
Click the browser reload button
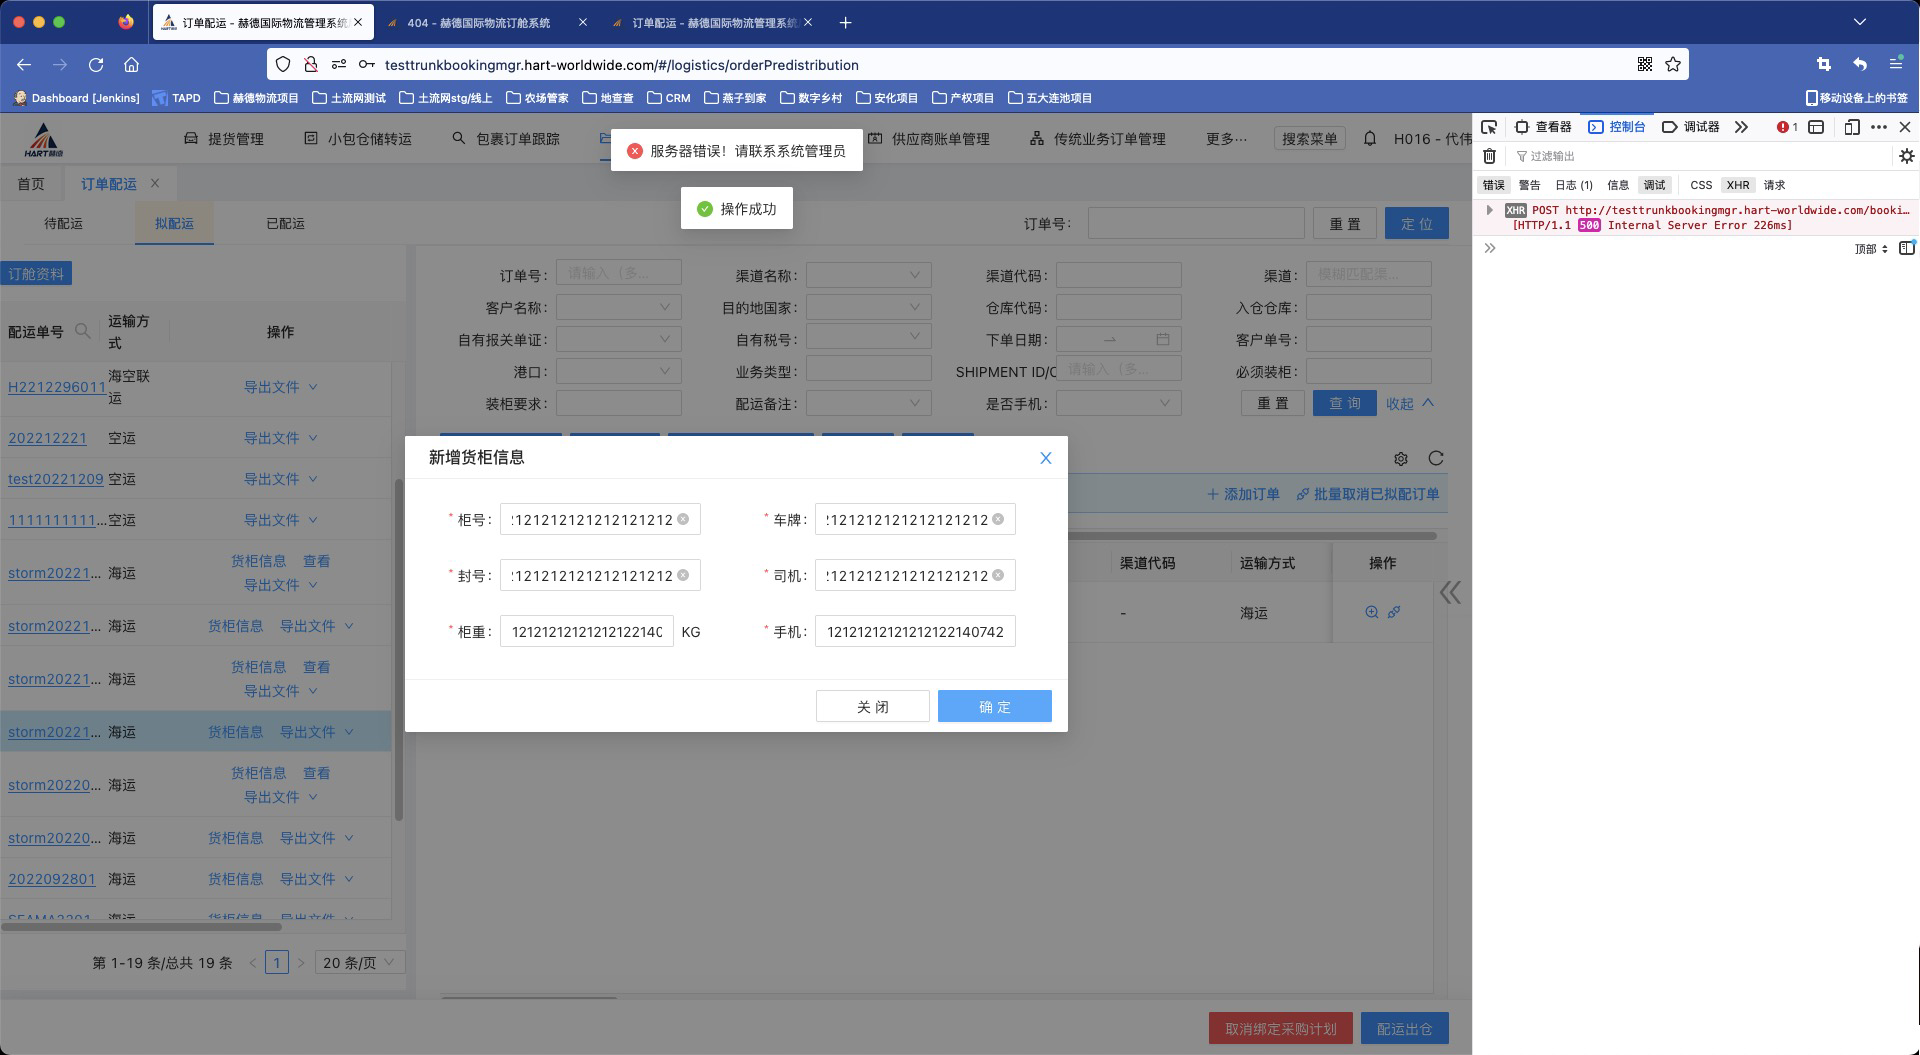point(96,65)
